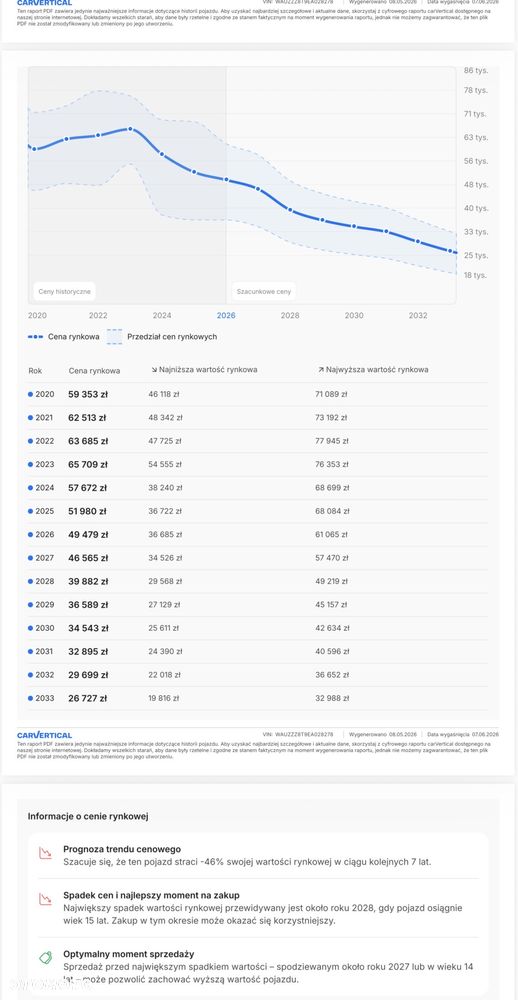Click the 46 565 zł market price

[88, 558]
